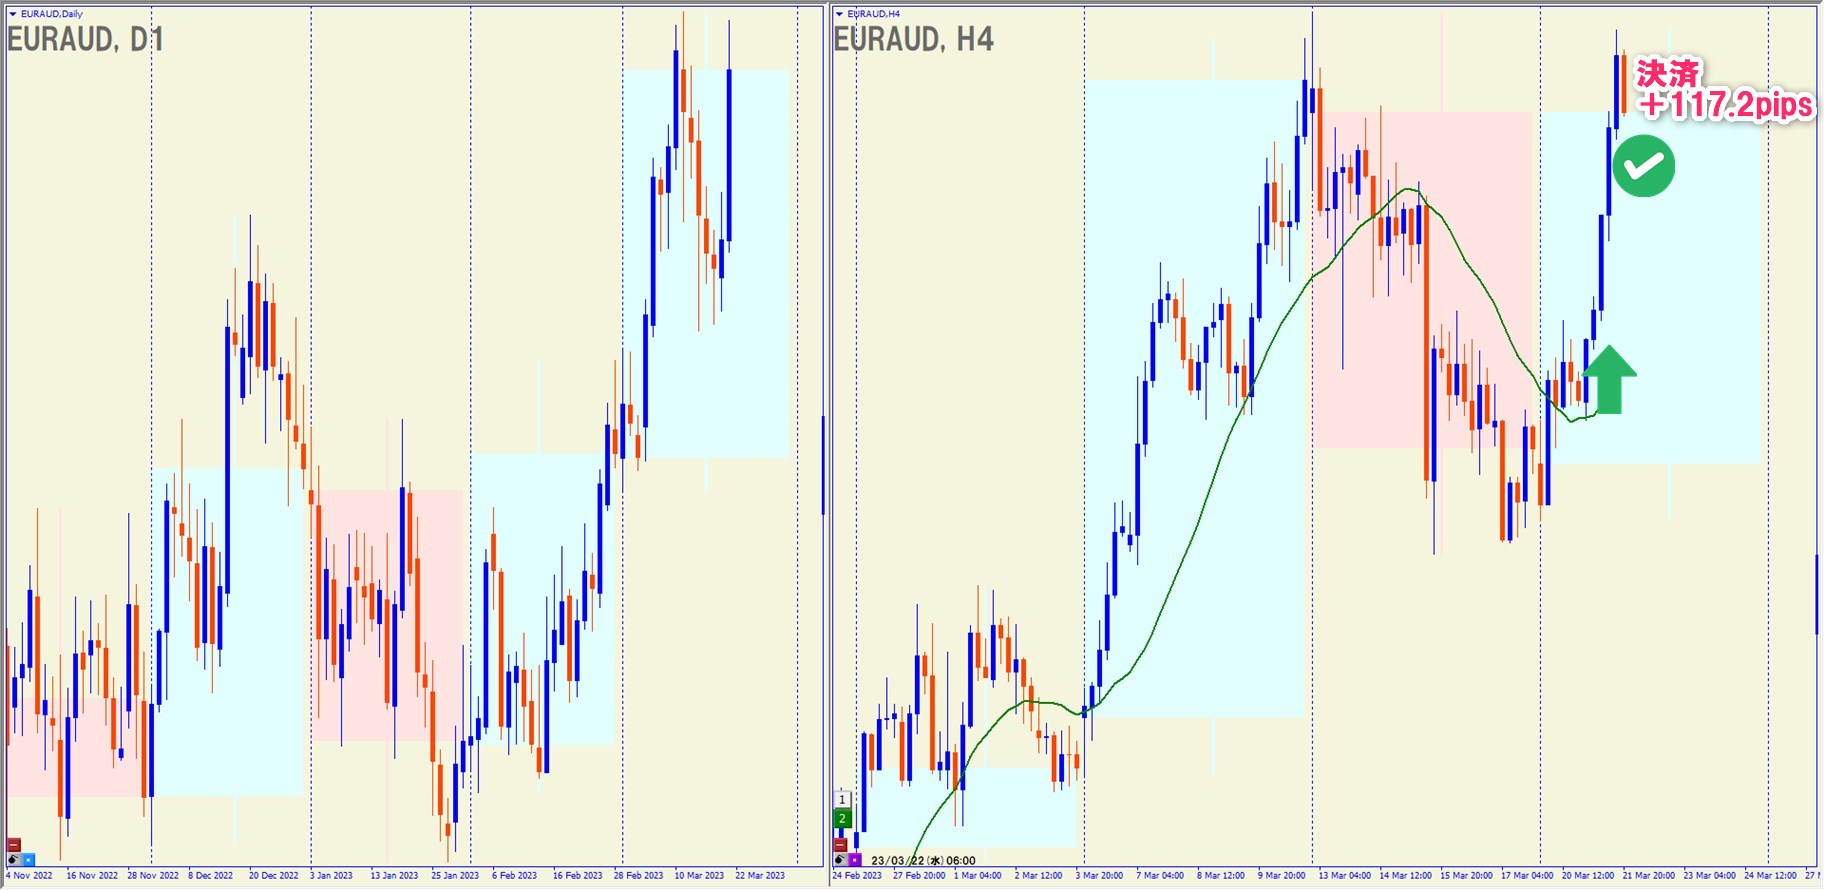The image size is (1824, 890).
Task: Click the 20 Mar 12:00 tick on H4 axis
Action: coord(1587,876)
